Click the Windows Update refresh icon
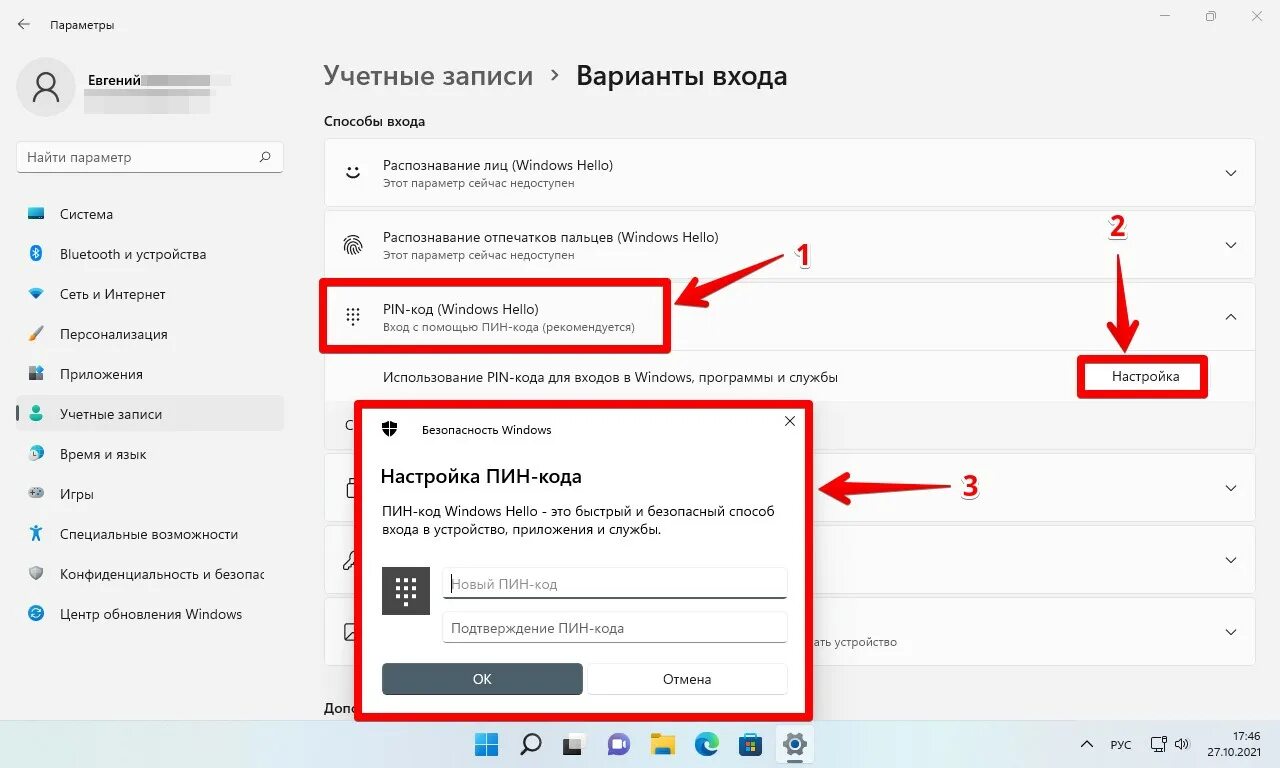This screenshot has width=1280, height=768. (36, 614)
